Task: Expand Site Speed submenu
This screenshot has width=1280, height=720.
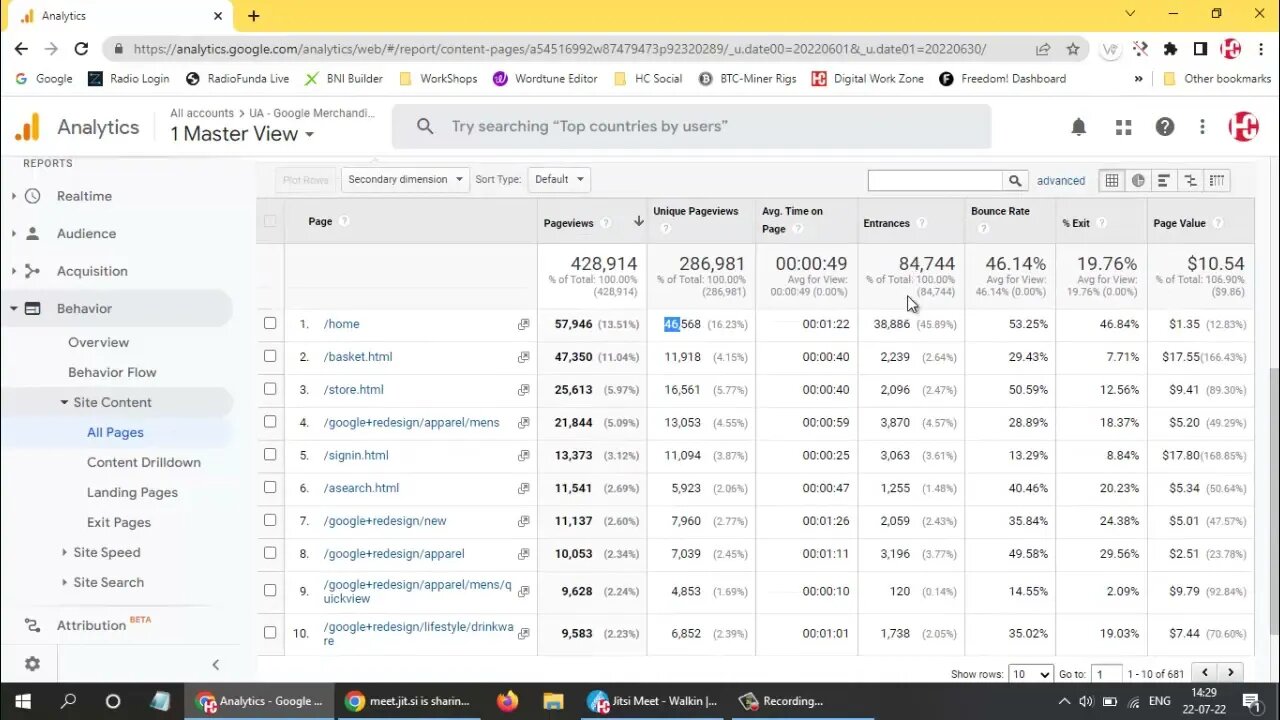Action: click(x=65, y=552)
